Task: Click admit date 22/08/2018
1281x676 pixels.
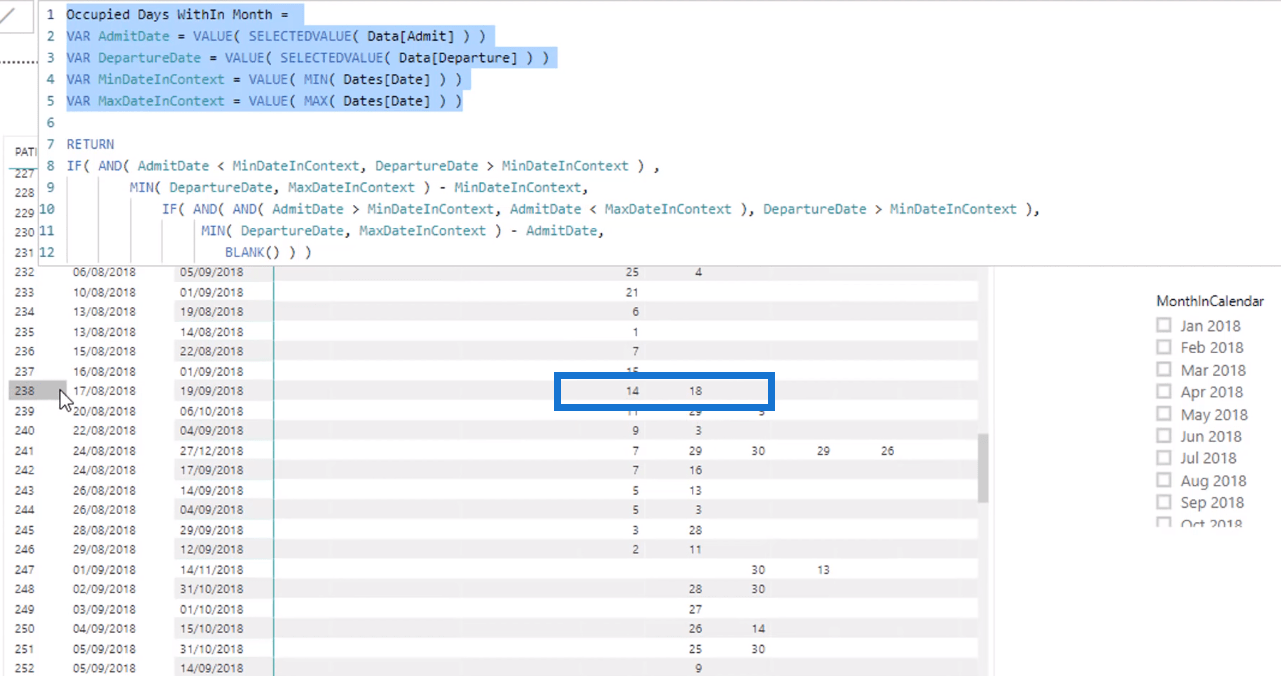Action: coord(104,431)
